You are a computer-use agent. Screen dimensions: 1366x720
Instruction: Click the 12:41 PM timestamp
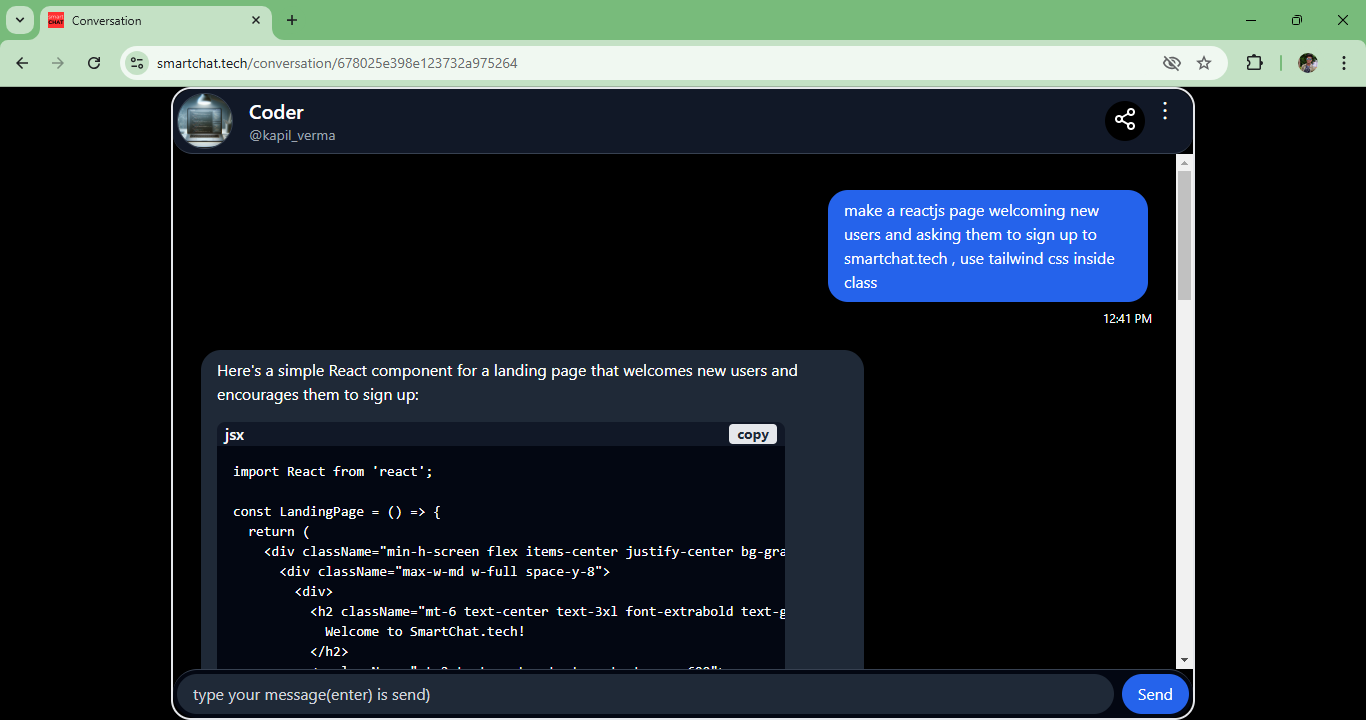1127,319
